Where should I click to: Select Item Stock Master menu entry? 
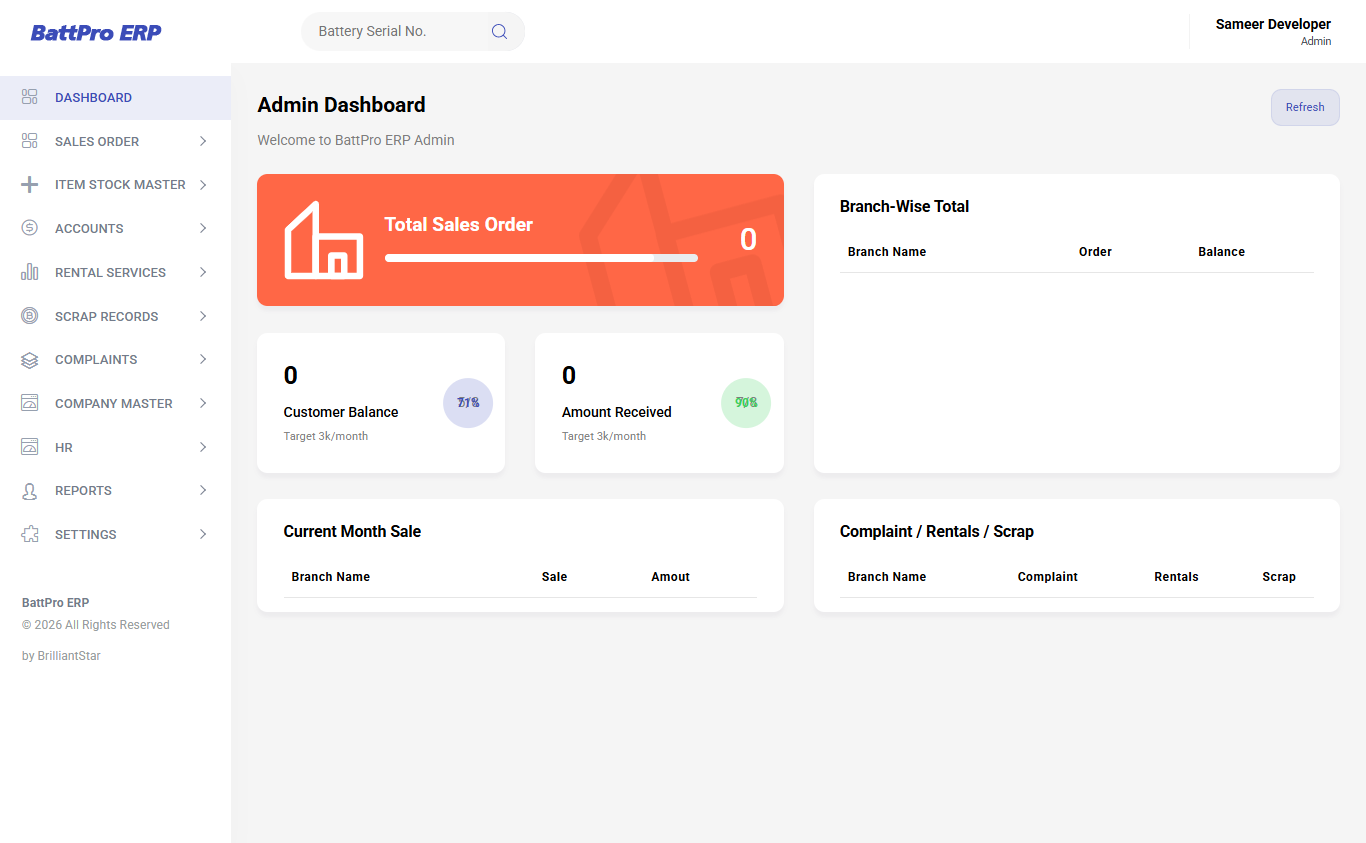tap(115, 185)
